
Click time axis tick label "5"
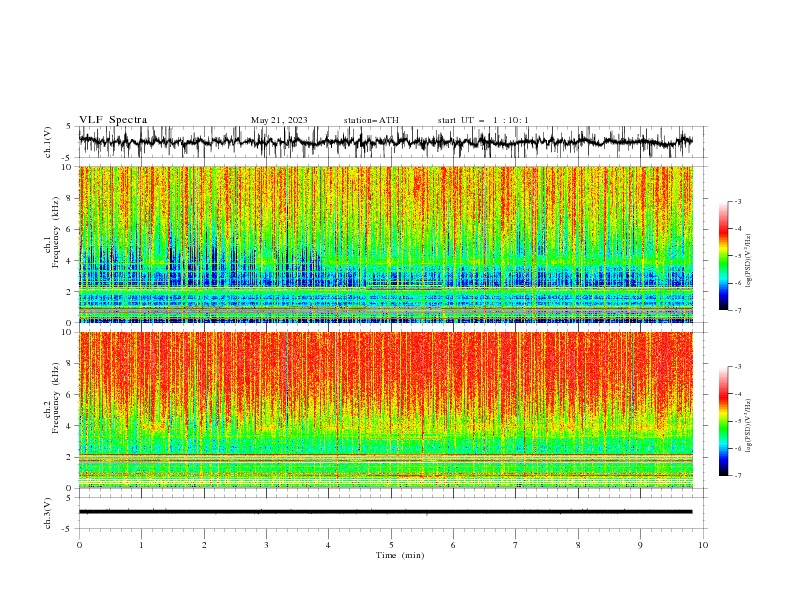pyautogui.click(x=391, y=545)
